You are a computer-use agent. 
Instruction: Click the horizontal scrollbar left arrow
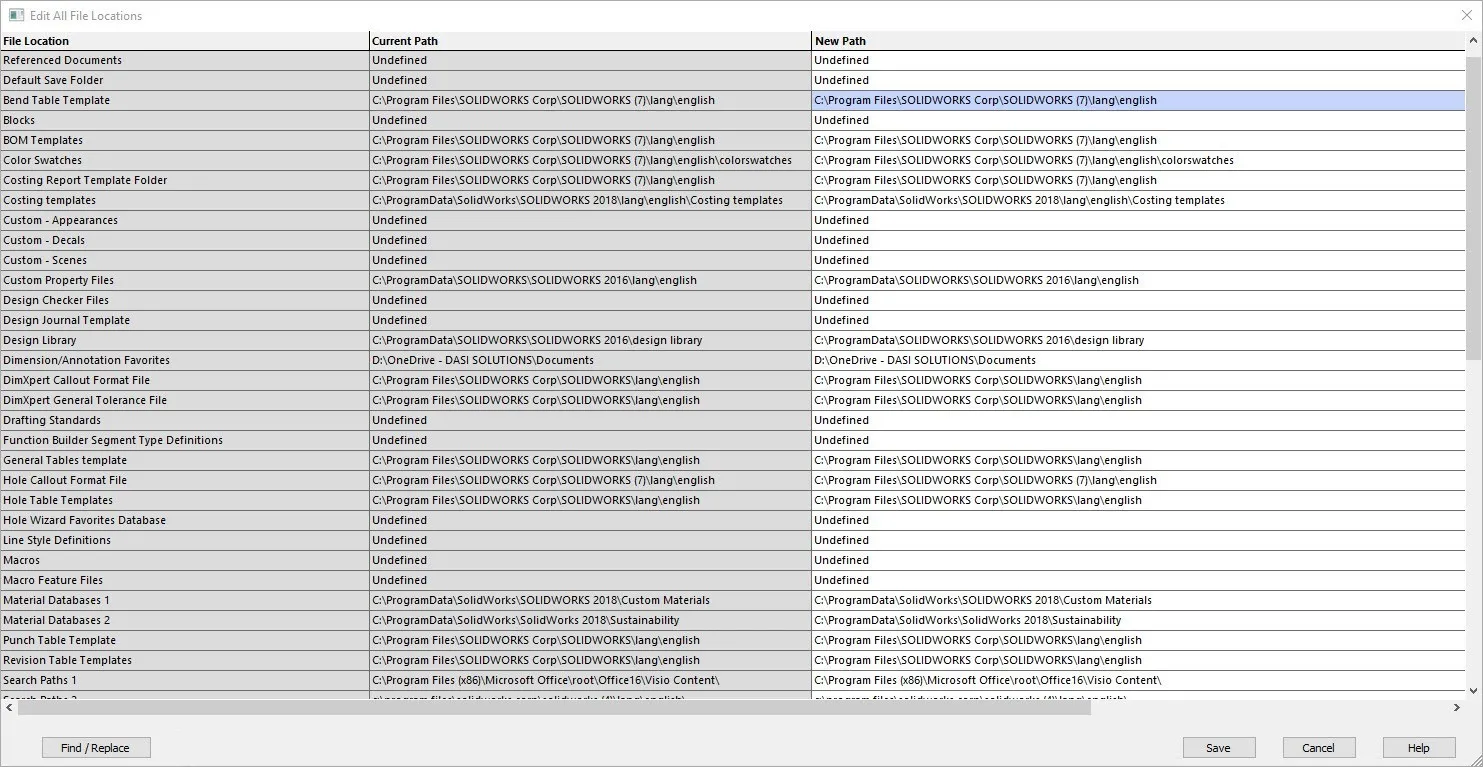(9, 707)
